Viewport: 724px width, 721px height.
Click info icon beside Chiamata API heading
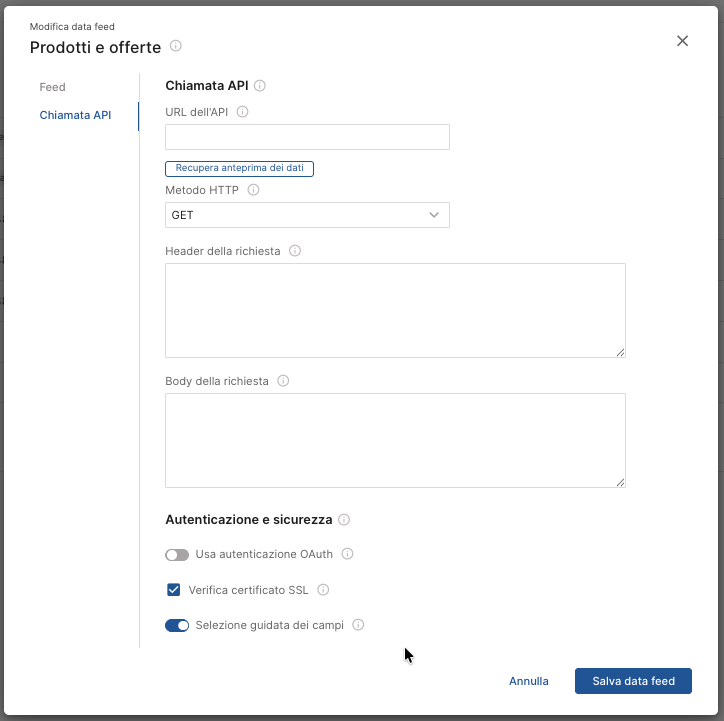pyautogui.click(x=260, y=86)
